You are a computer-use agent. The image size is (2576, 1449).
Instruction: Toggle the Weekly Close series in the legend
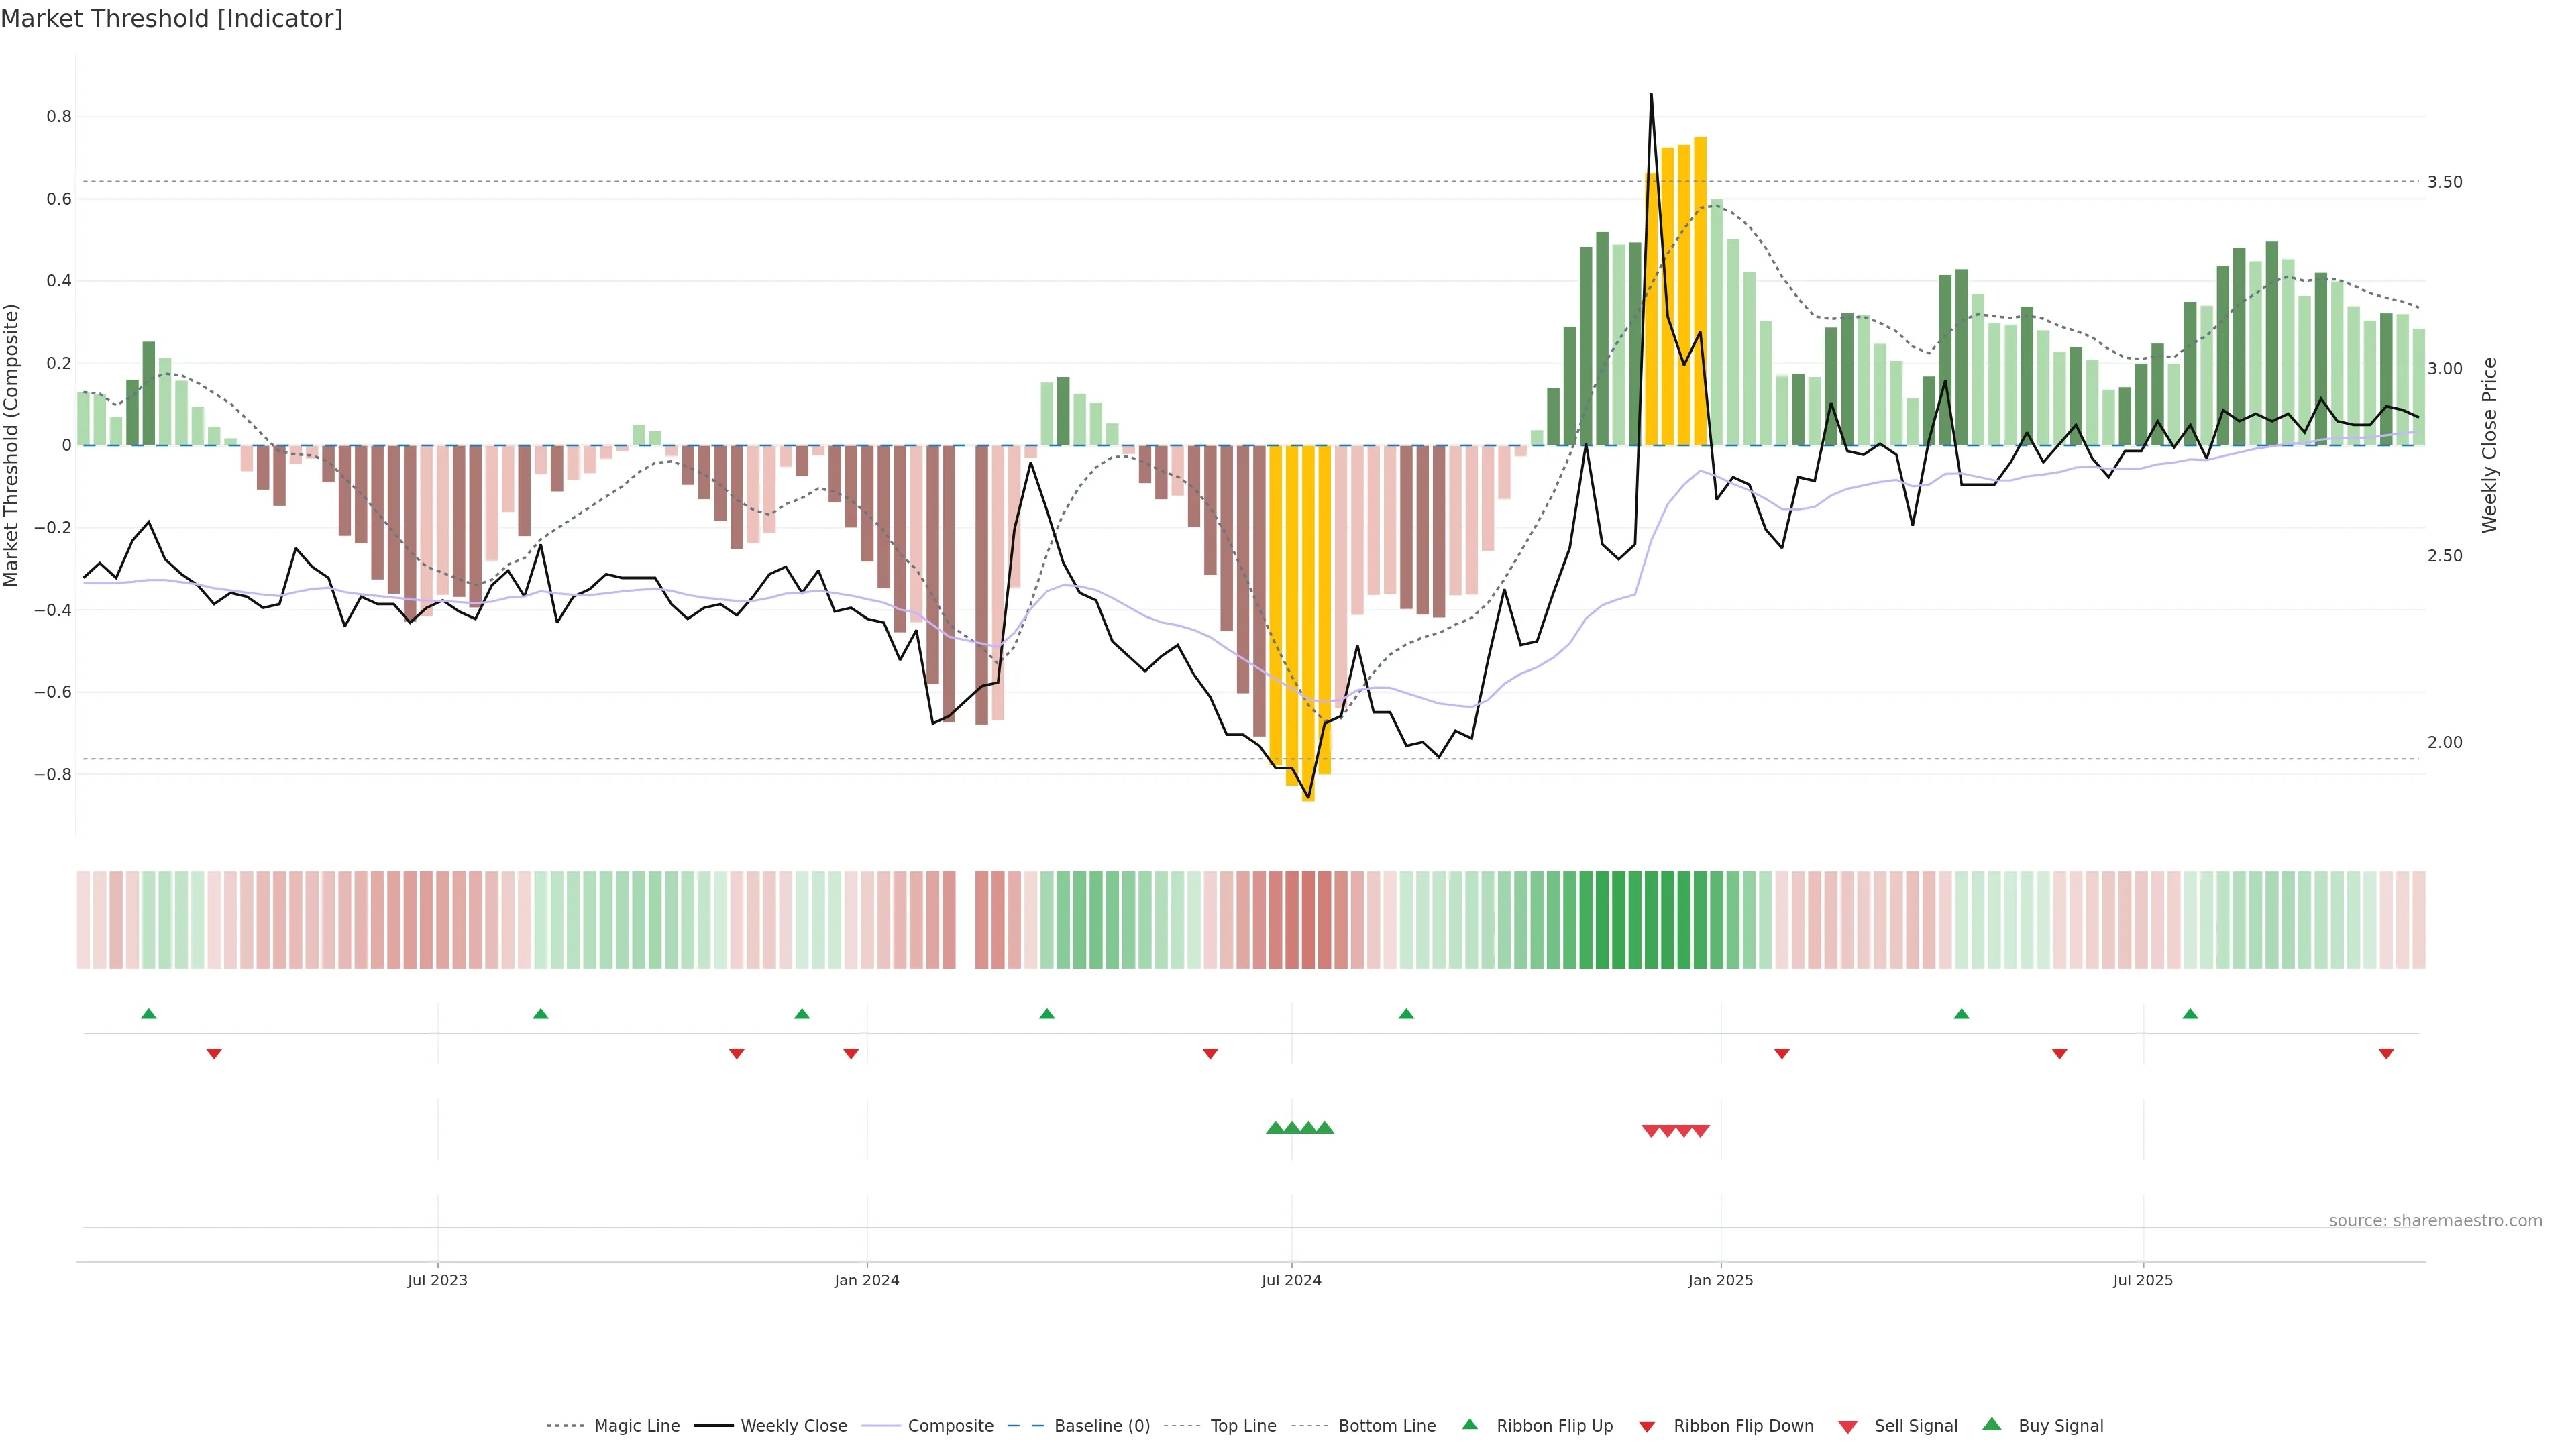(793, 1426)
